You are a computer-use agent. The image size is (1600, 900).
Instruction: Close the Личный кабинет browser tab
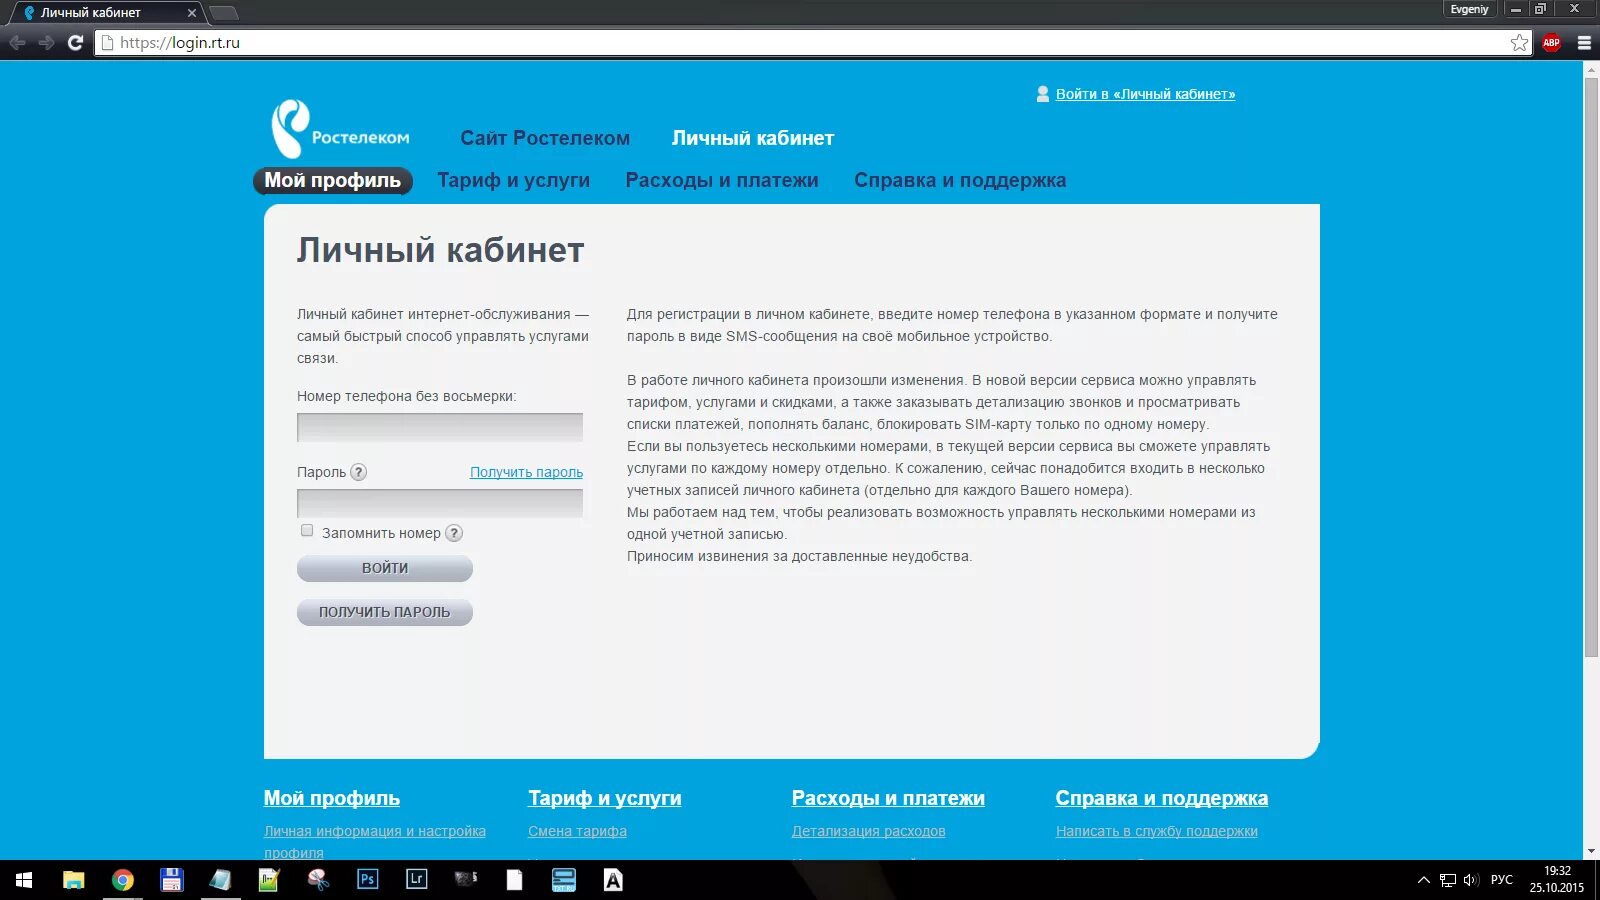pyautogui.click(x=192, y=13)
